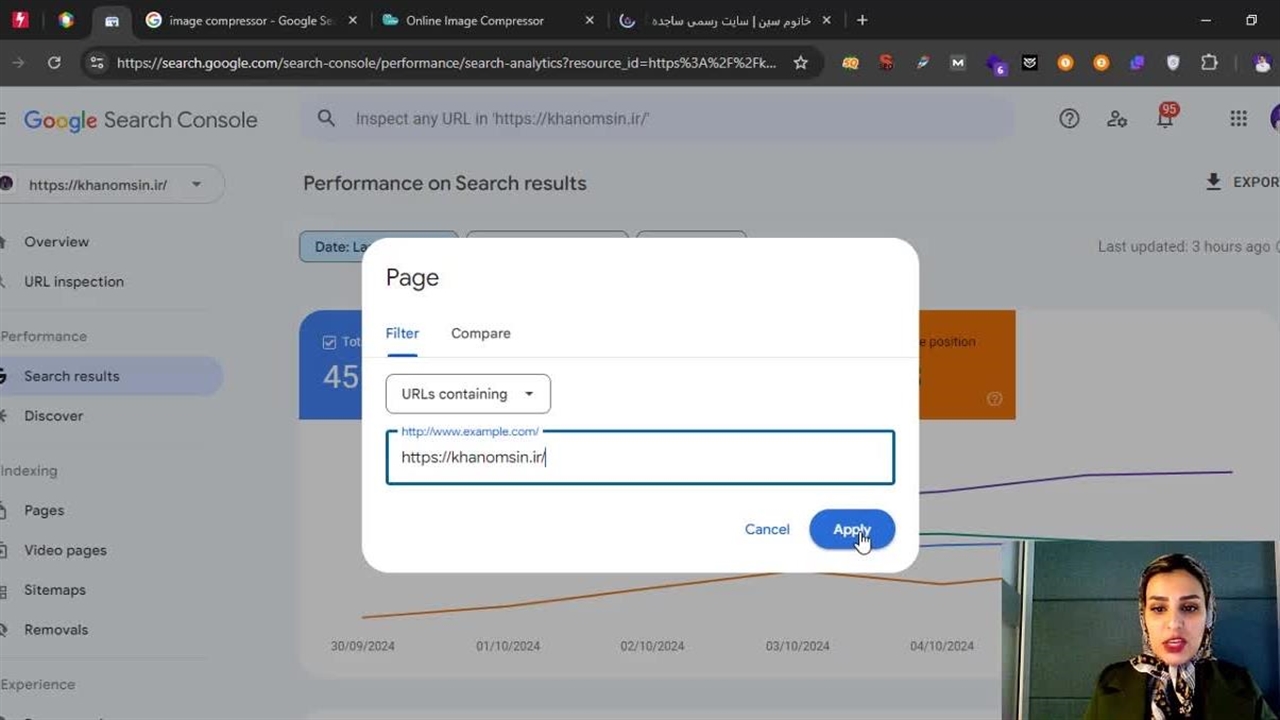Switch to the Online Image Compressor browser tab
The height and width of the screenshot is (720, 1280).
pyautogui.click(x=475, y=20)
